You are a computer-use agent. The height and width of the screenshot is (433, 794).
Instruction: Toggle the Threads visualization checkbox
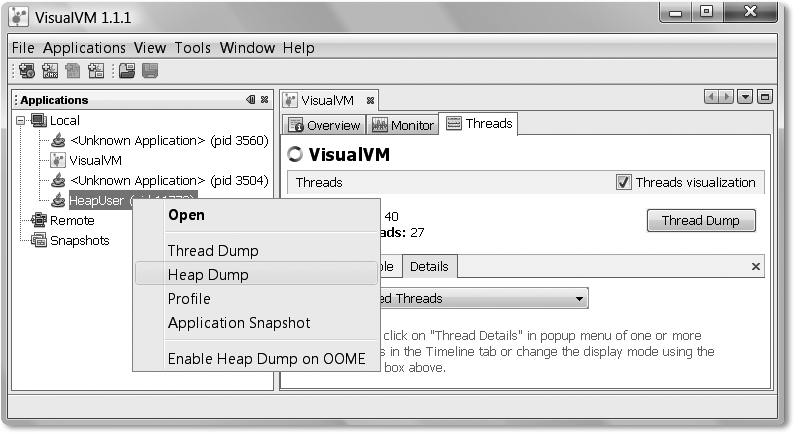click(624, 182)
